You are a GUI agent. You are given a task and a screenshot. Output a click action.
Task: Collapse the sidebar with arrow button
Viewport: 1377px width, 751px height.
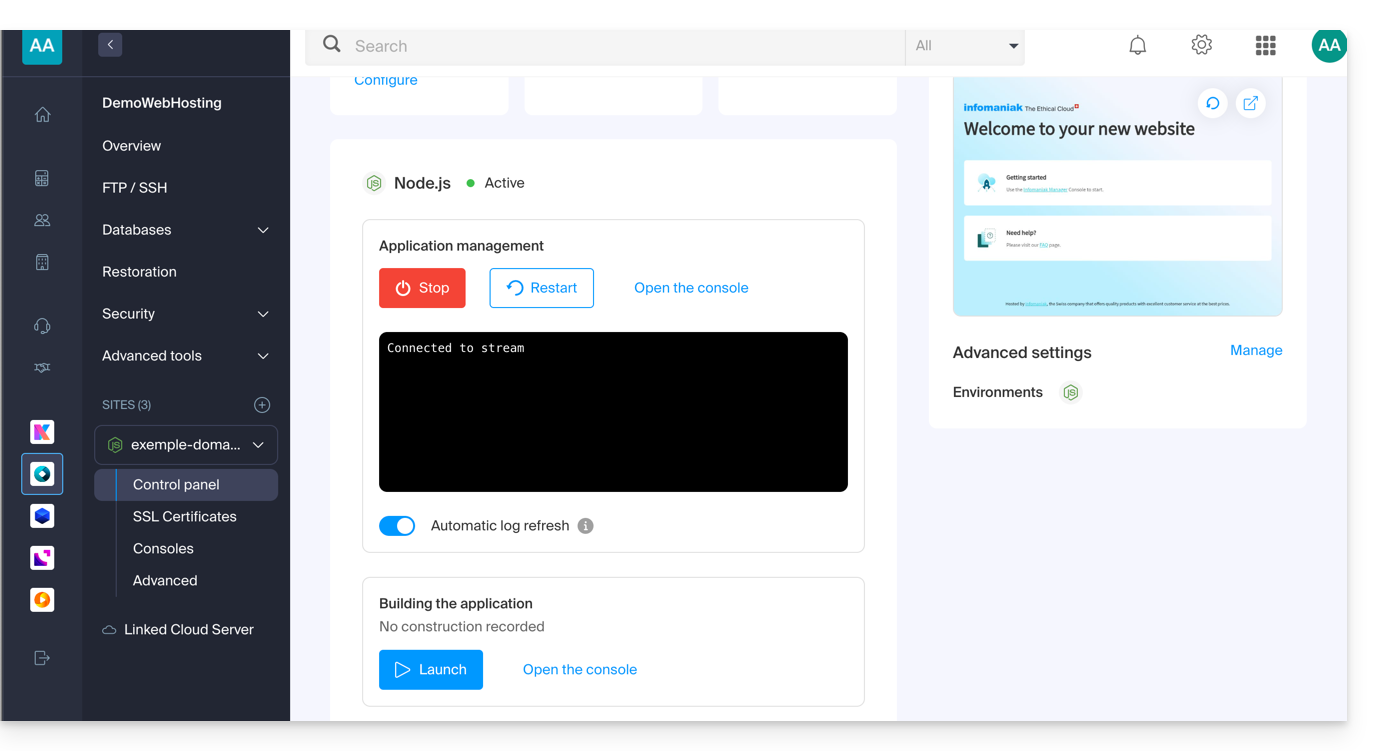pos(110,45)
